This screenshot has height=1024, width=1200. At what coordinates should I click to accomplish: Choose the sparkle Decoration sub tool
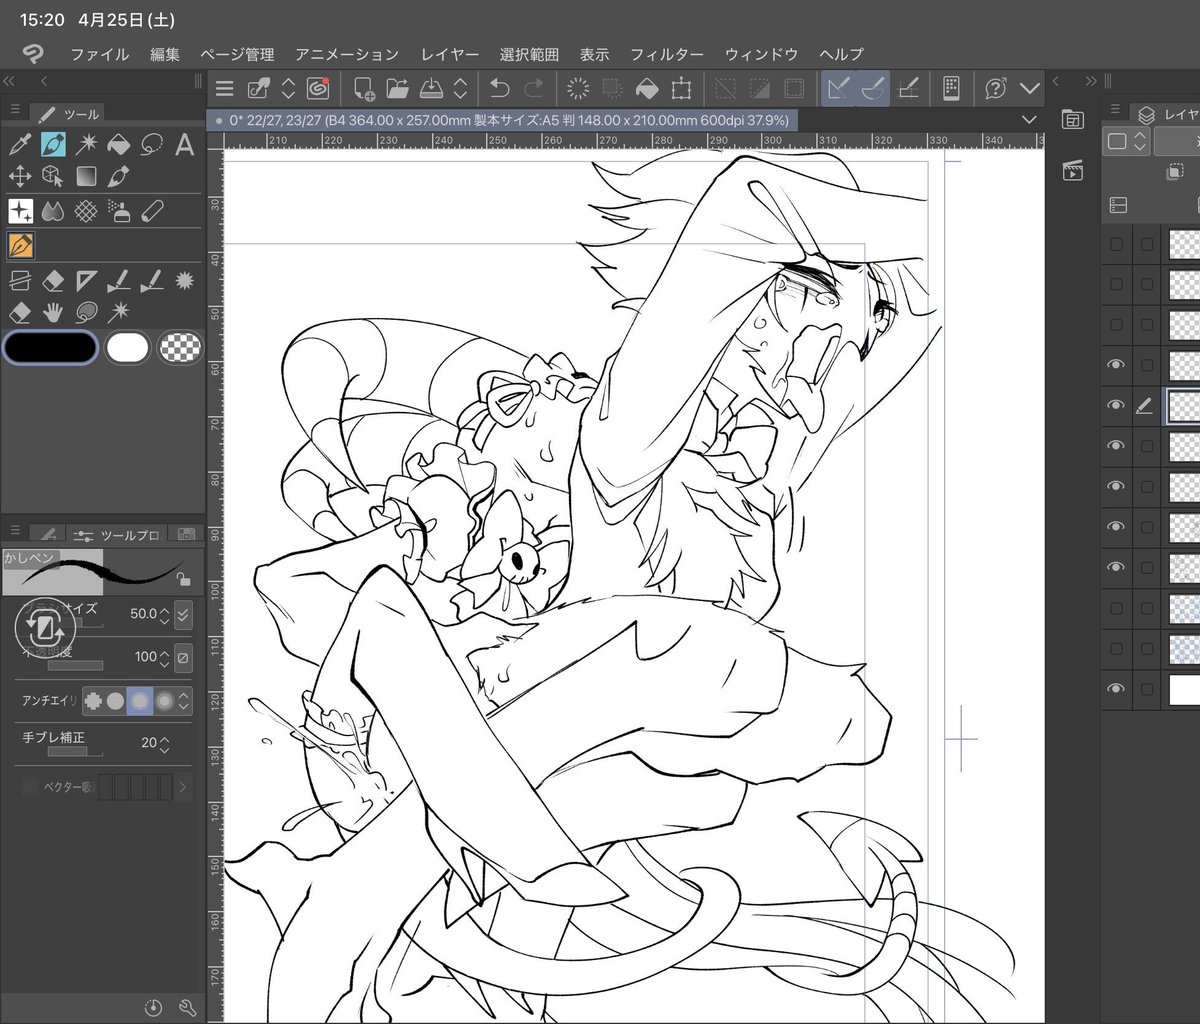coord(20,211)
